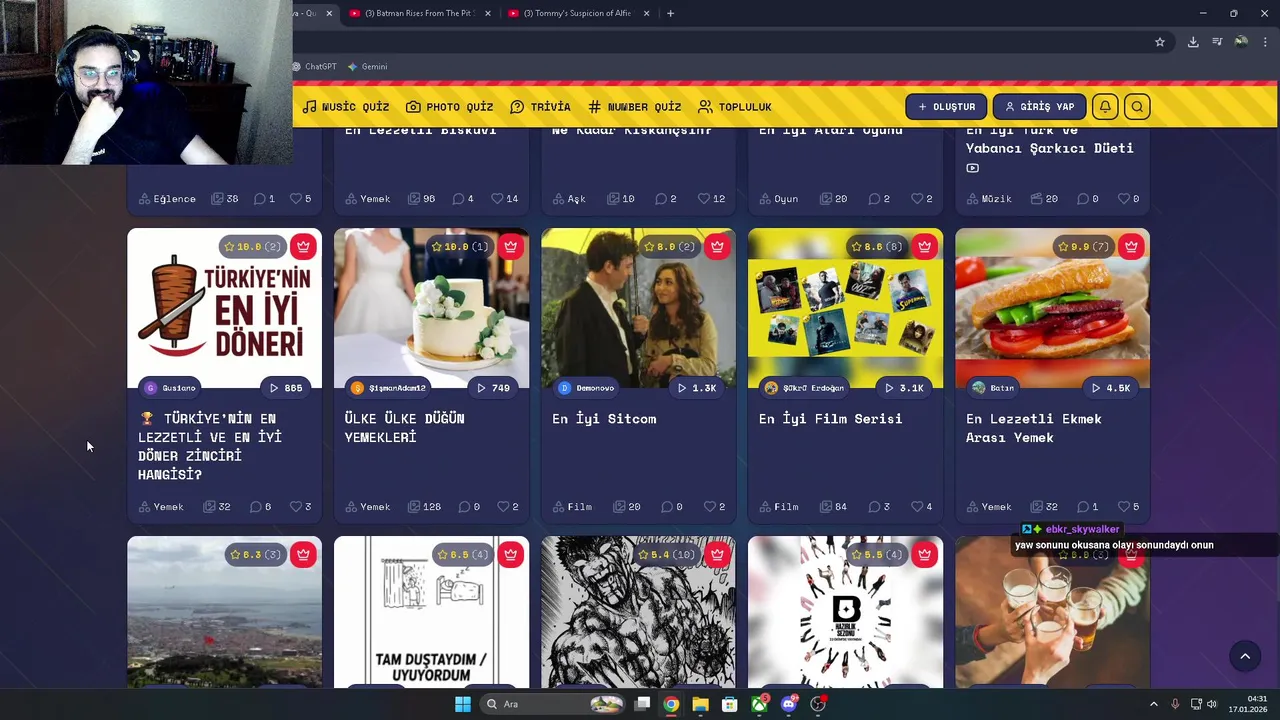The height and width of the screenshot is (720, 1280).
Task: Like the Ülke Ülke Düğün Yemekleri quiz
Action: (507, 507)
